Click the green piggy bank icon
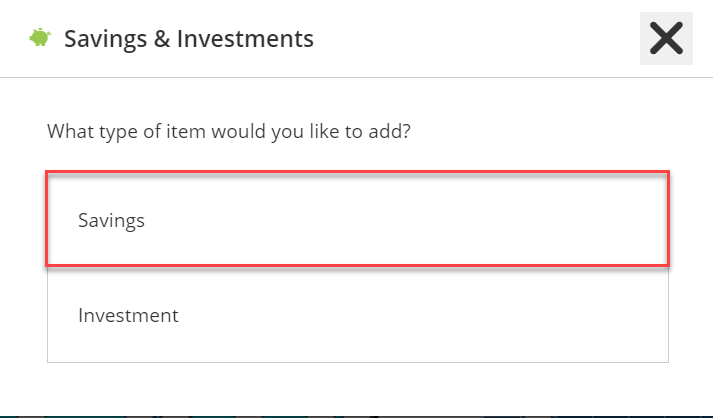Screen dimensions: 713x418 (x=40, y=38)
